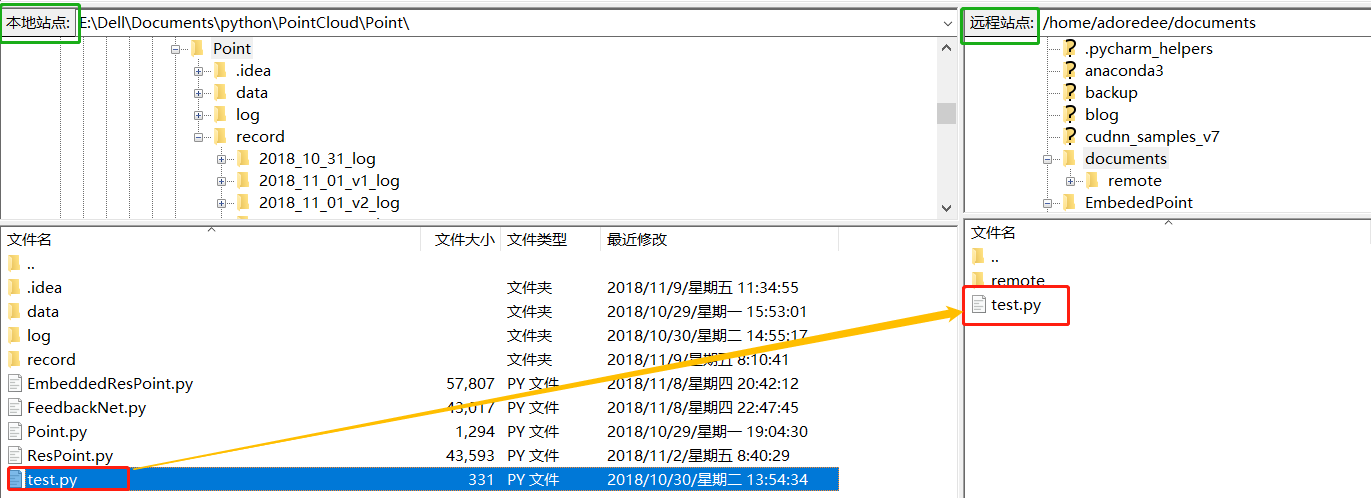1371x498 pixels.
Task: Click the local tree vertical scrollbar thumb
Action: (946, 113)
